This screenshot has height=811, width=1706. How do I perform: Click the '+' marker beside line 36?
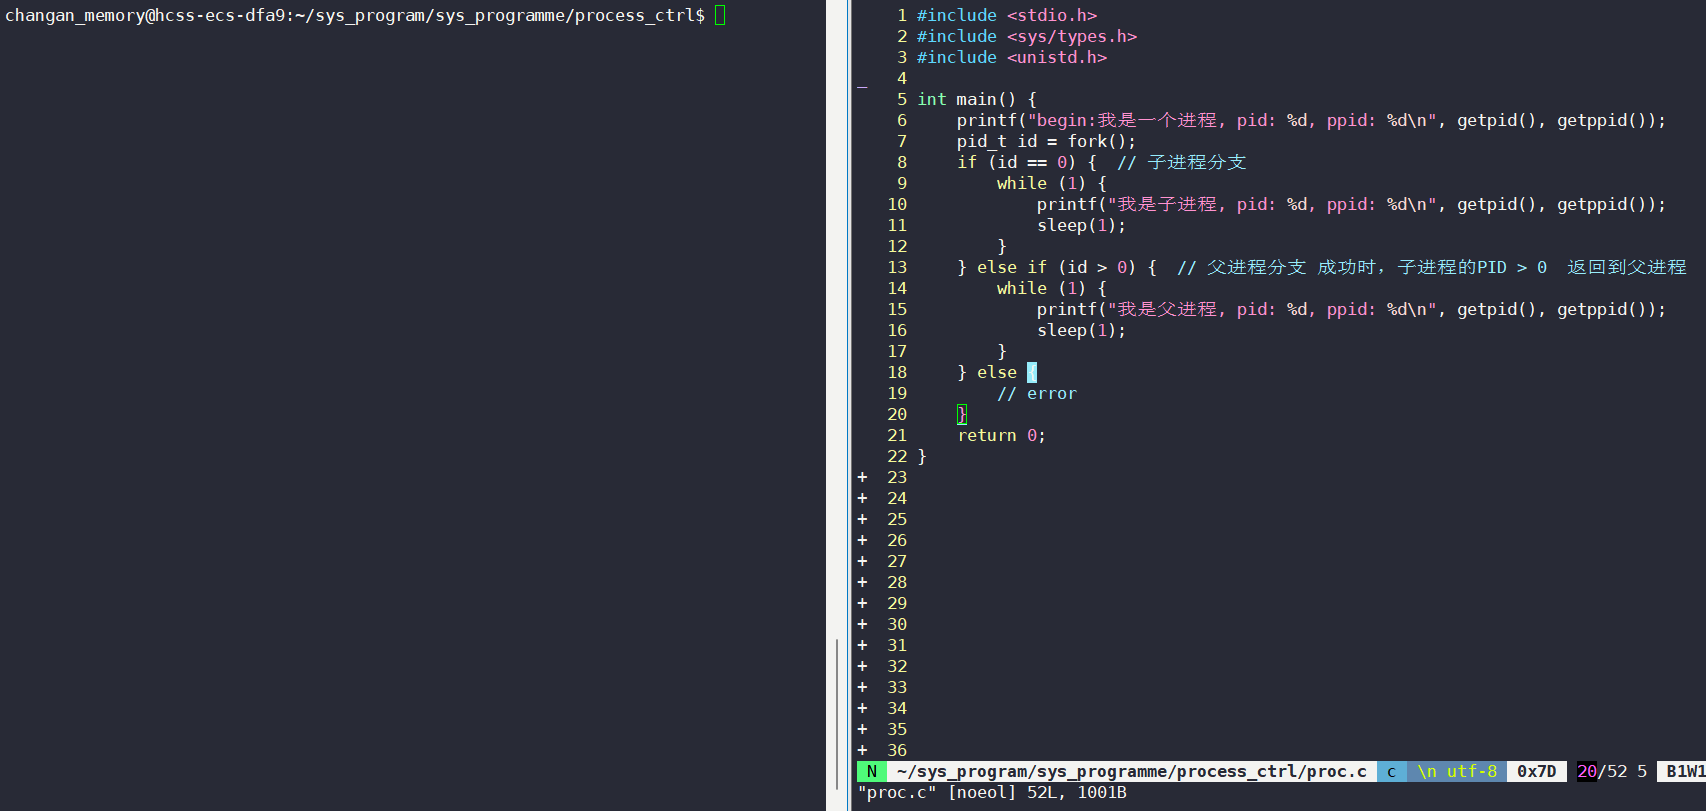(862, 750)
